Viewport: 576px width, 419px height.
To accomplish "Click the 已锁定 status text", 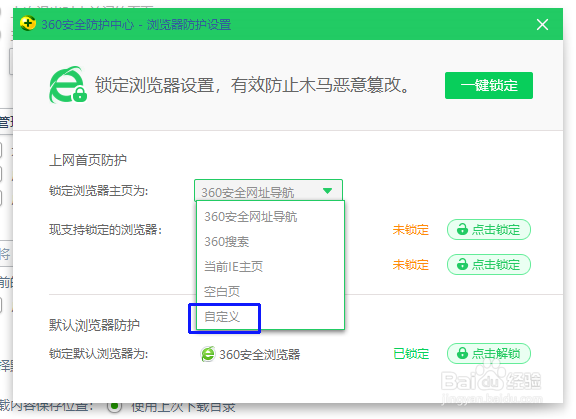I will click(x=411, y=354).
